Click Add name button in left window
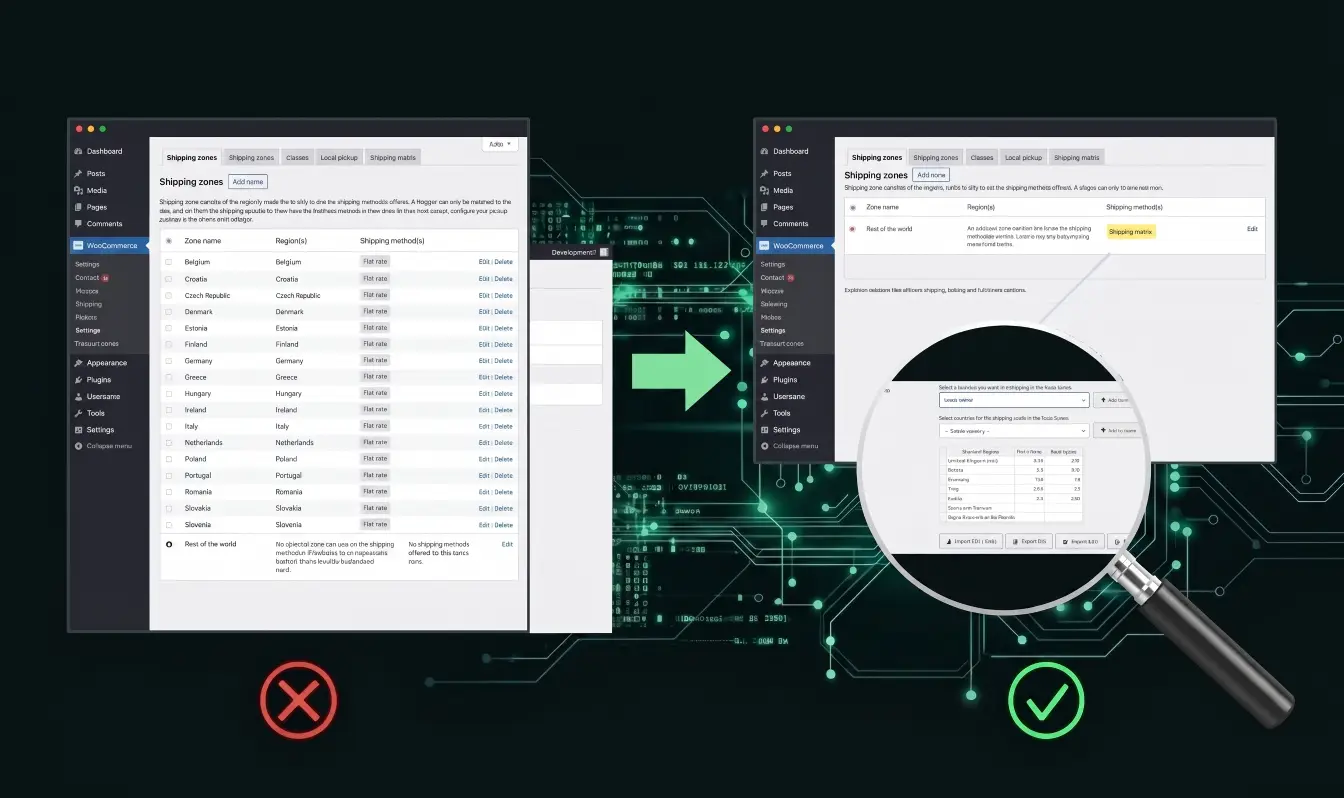This screenshot has width=1344, height=798. (248, 182)
